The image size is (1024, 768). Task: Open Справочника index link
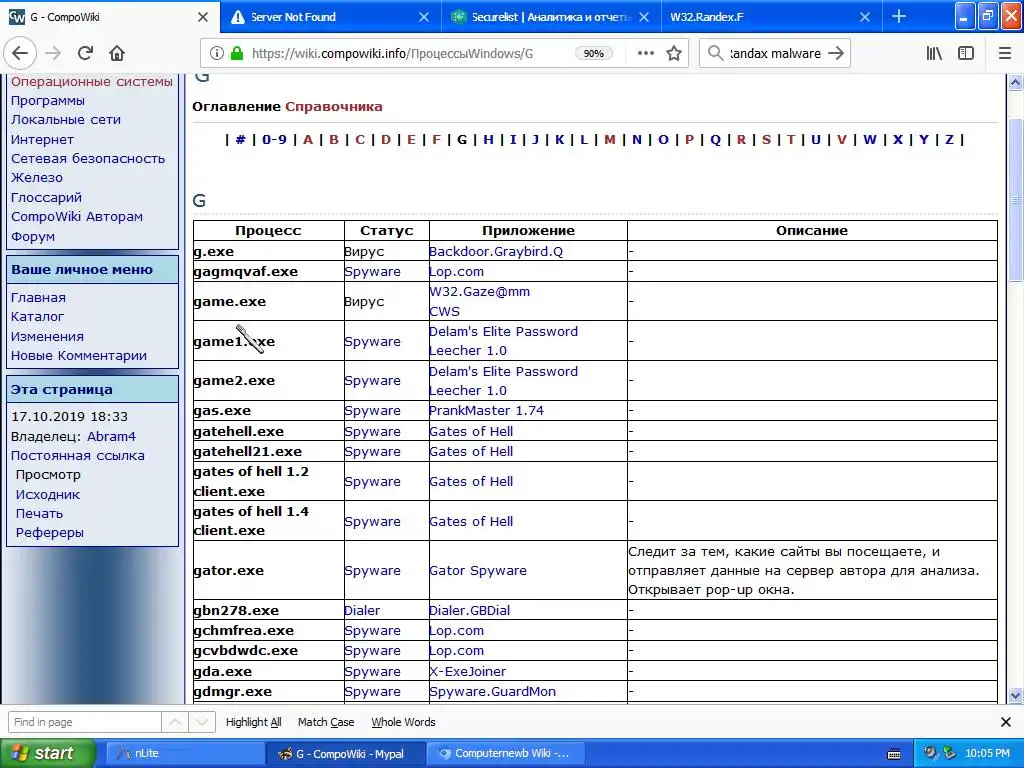334,106
